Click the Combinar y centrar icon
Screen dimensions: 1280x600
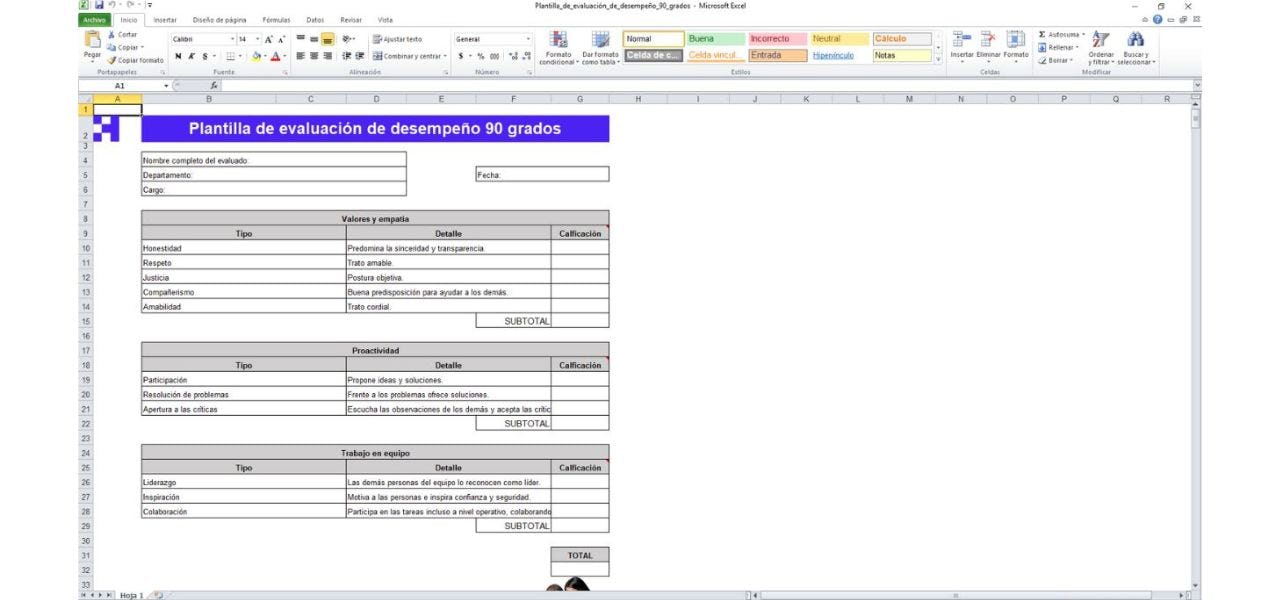point(380,57)
